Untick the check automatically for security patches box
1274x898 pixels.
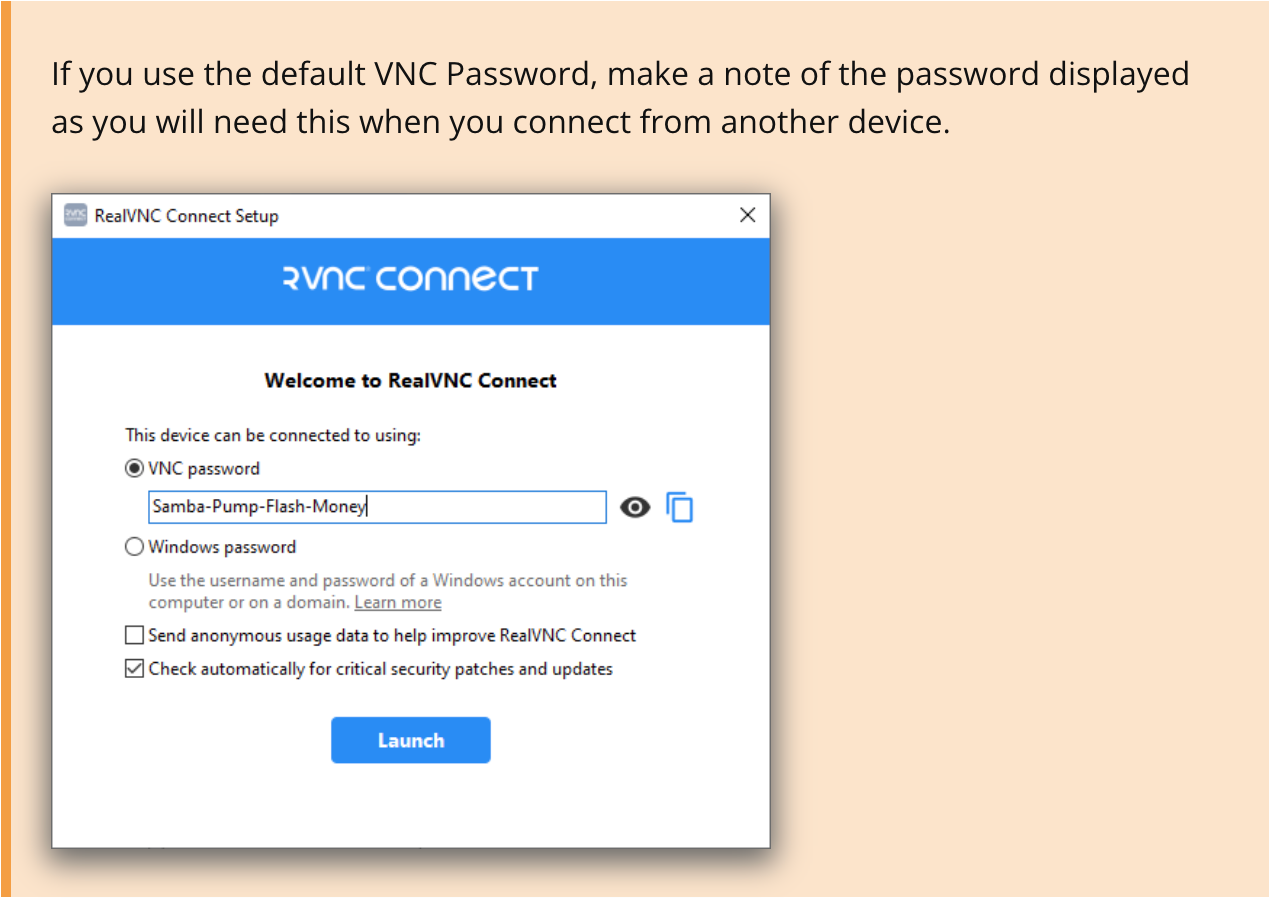(x=134, y=669)
